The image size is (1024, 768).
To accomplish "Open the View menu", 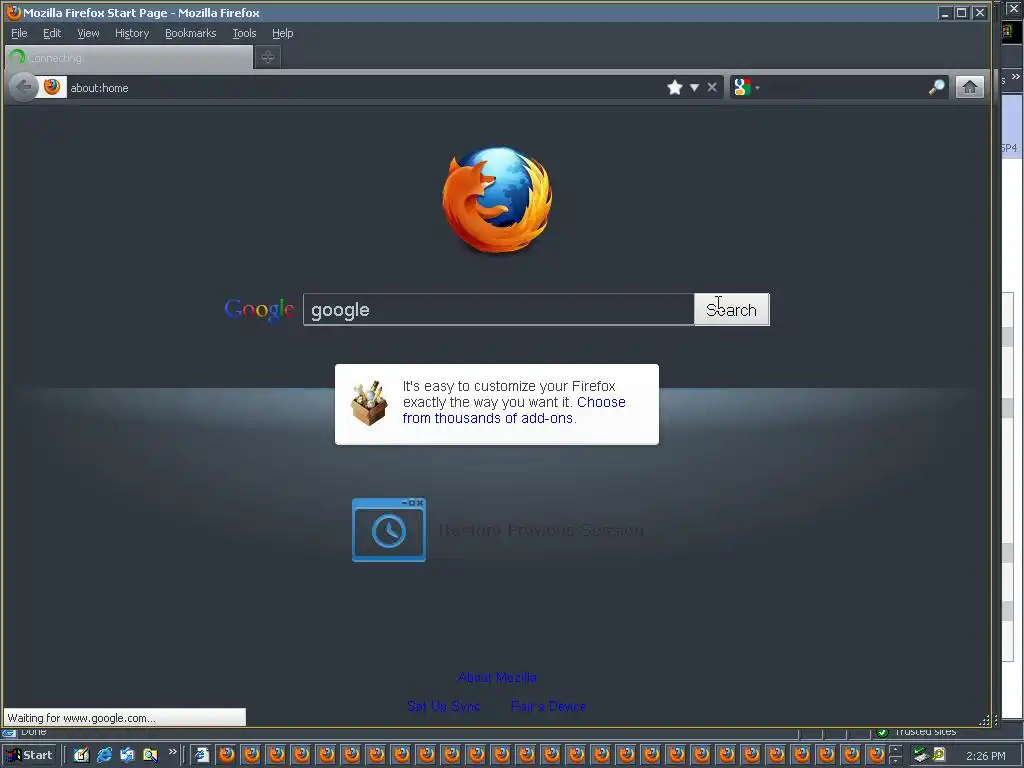I will point(88,33).
